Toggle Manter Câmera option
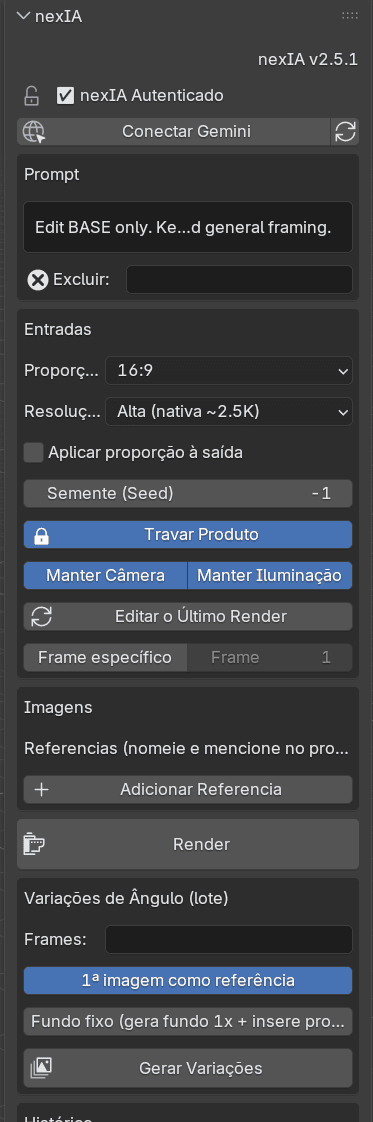Image resolution: width=373 pixels, height=1122 pixels. [x=105, y=575]
